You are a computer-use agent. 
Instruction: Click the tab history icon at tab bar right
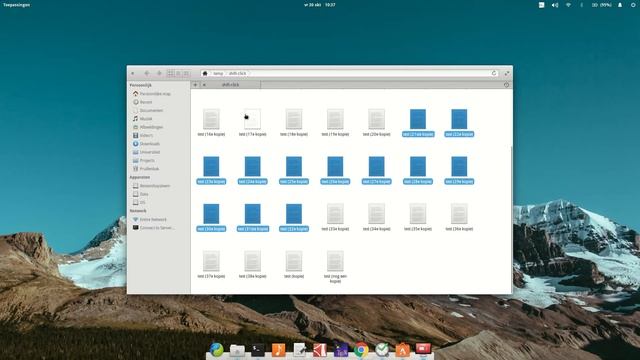point(507,85)
